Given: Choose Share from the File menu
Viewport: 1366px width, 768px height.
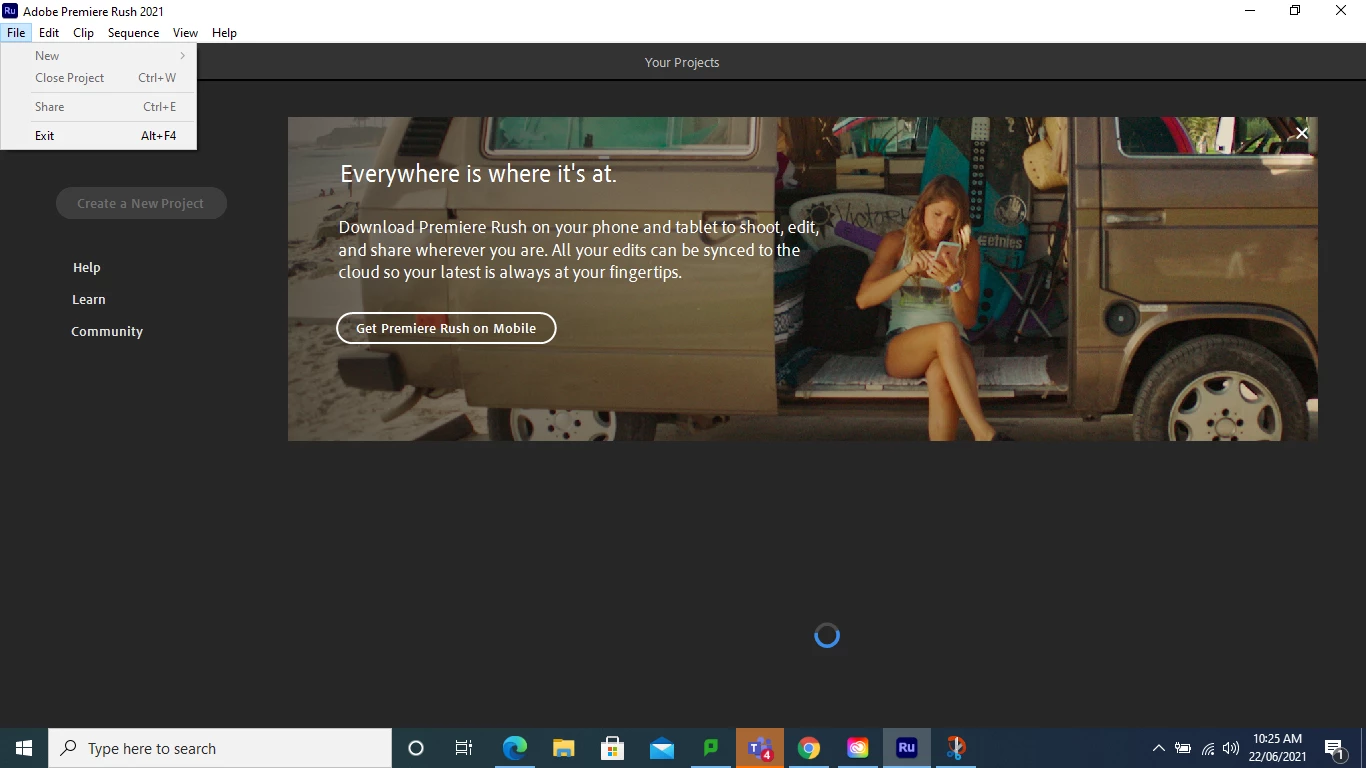Looking at the screenshot, I should pos(98,107).
